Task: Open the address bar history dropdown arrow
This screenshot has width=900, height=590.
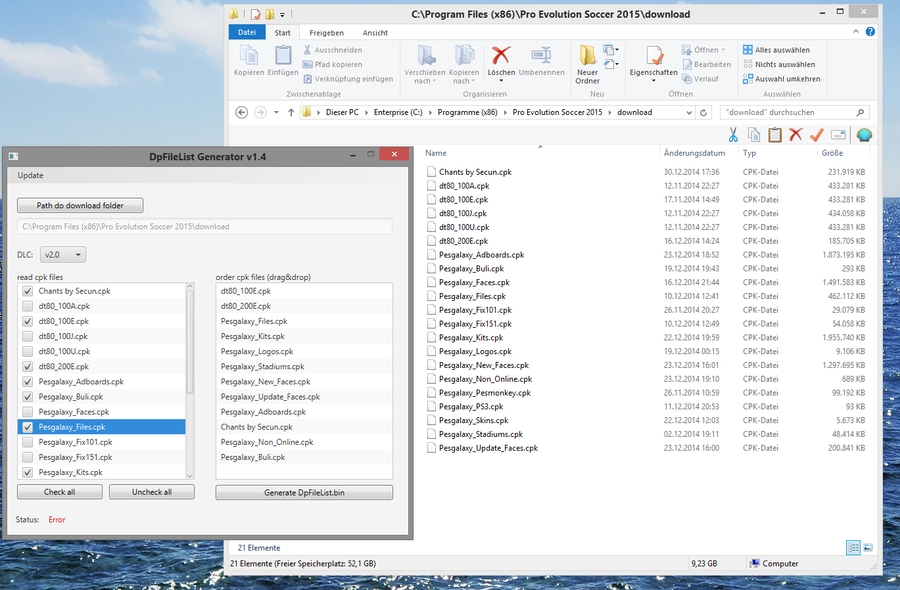Action: [691, 113]
